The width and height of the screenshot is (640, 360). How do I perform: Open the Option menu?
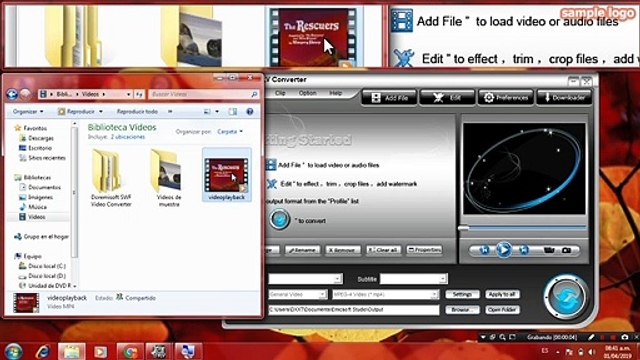tap(307, 93)
